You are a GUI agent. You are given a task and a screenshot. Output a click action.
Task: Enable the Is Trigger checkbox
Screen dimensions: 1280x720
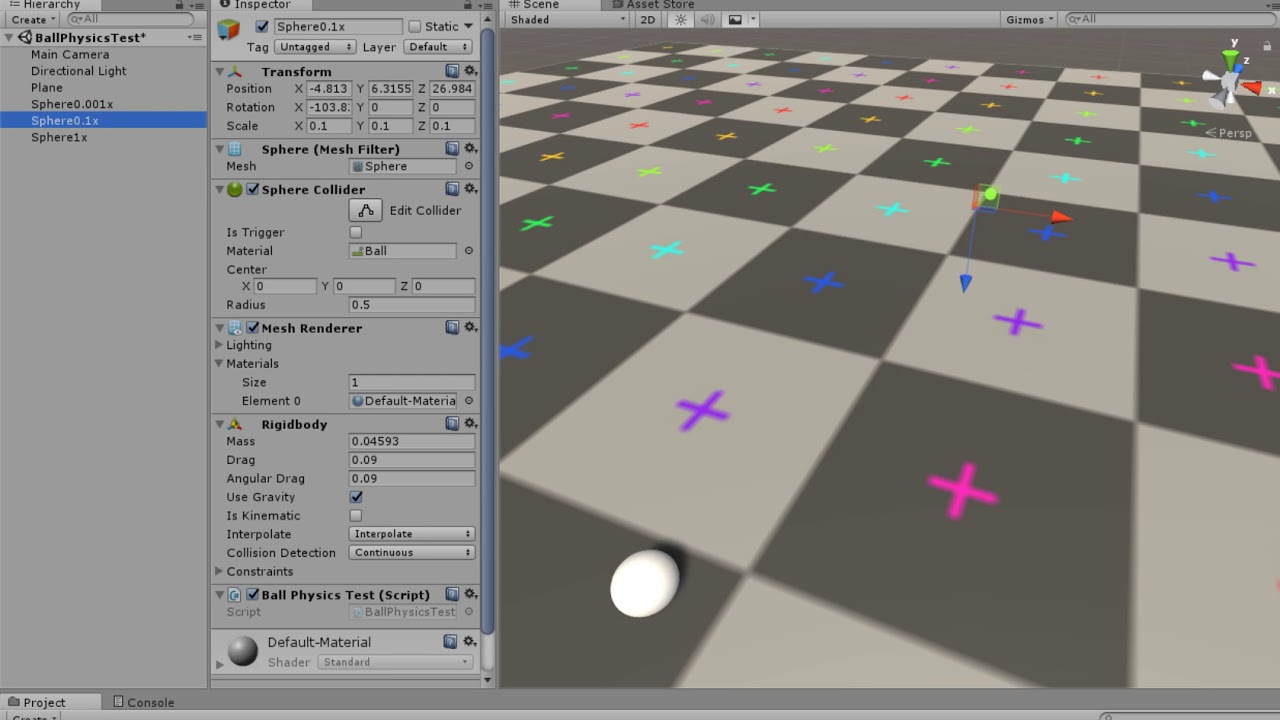tap(356, 232)
